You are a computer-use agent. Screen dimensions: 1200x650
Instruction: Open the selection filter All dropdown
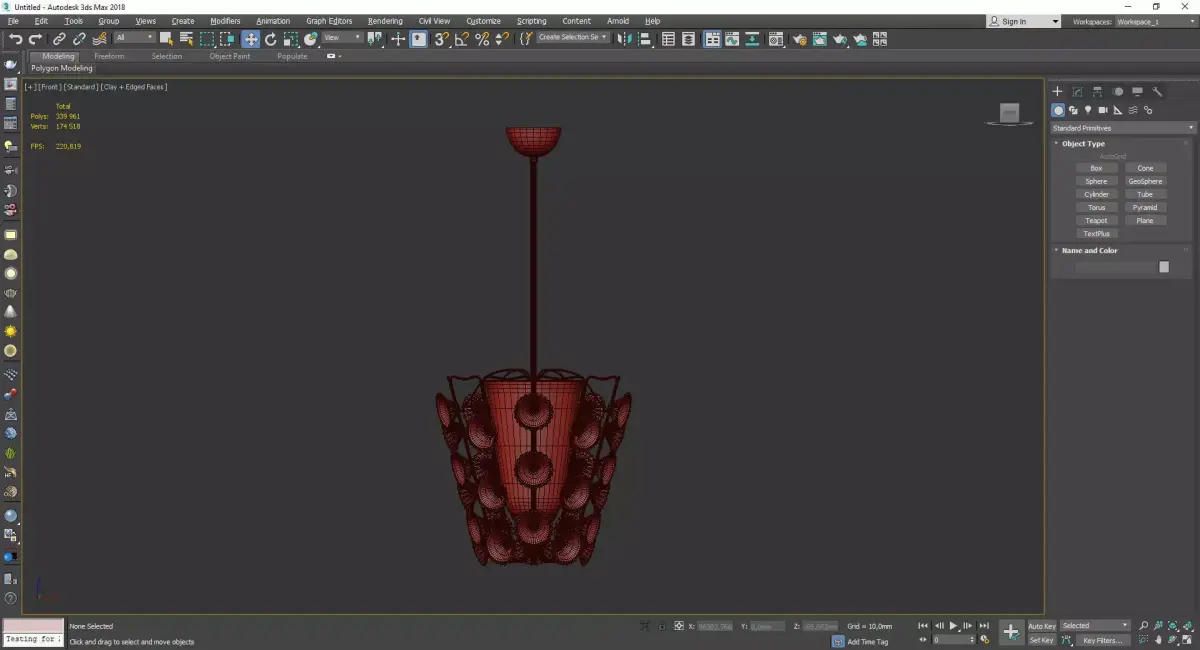134,38
